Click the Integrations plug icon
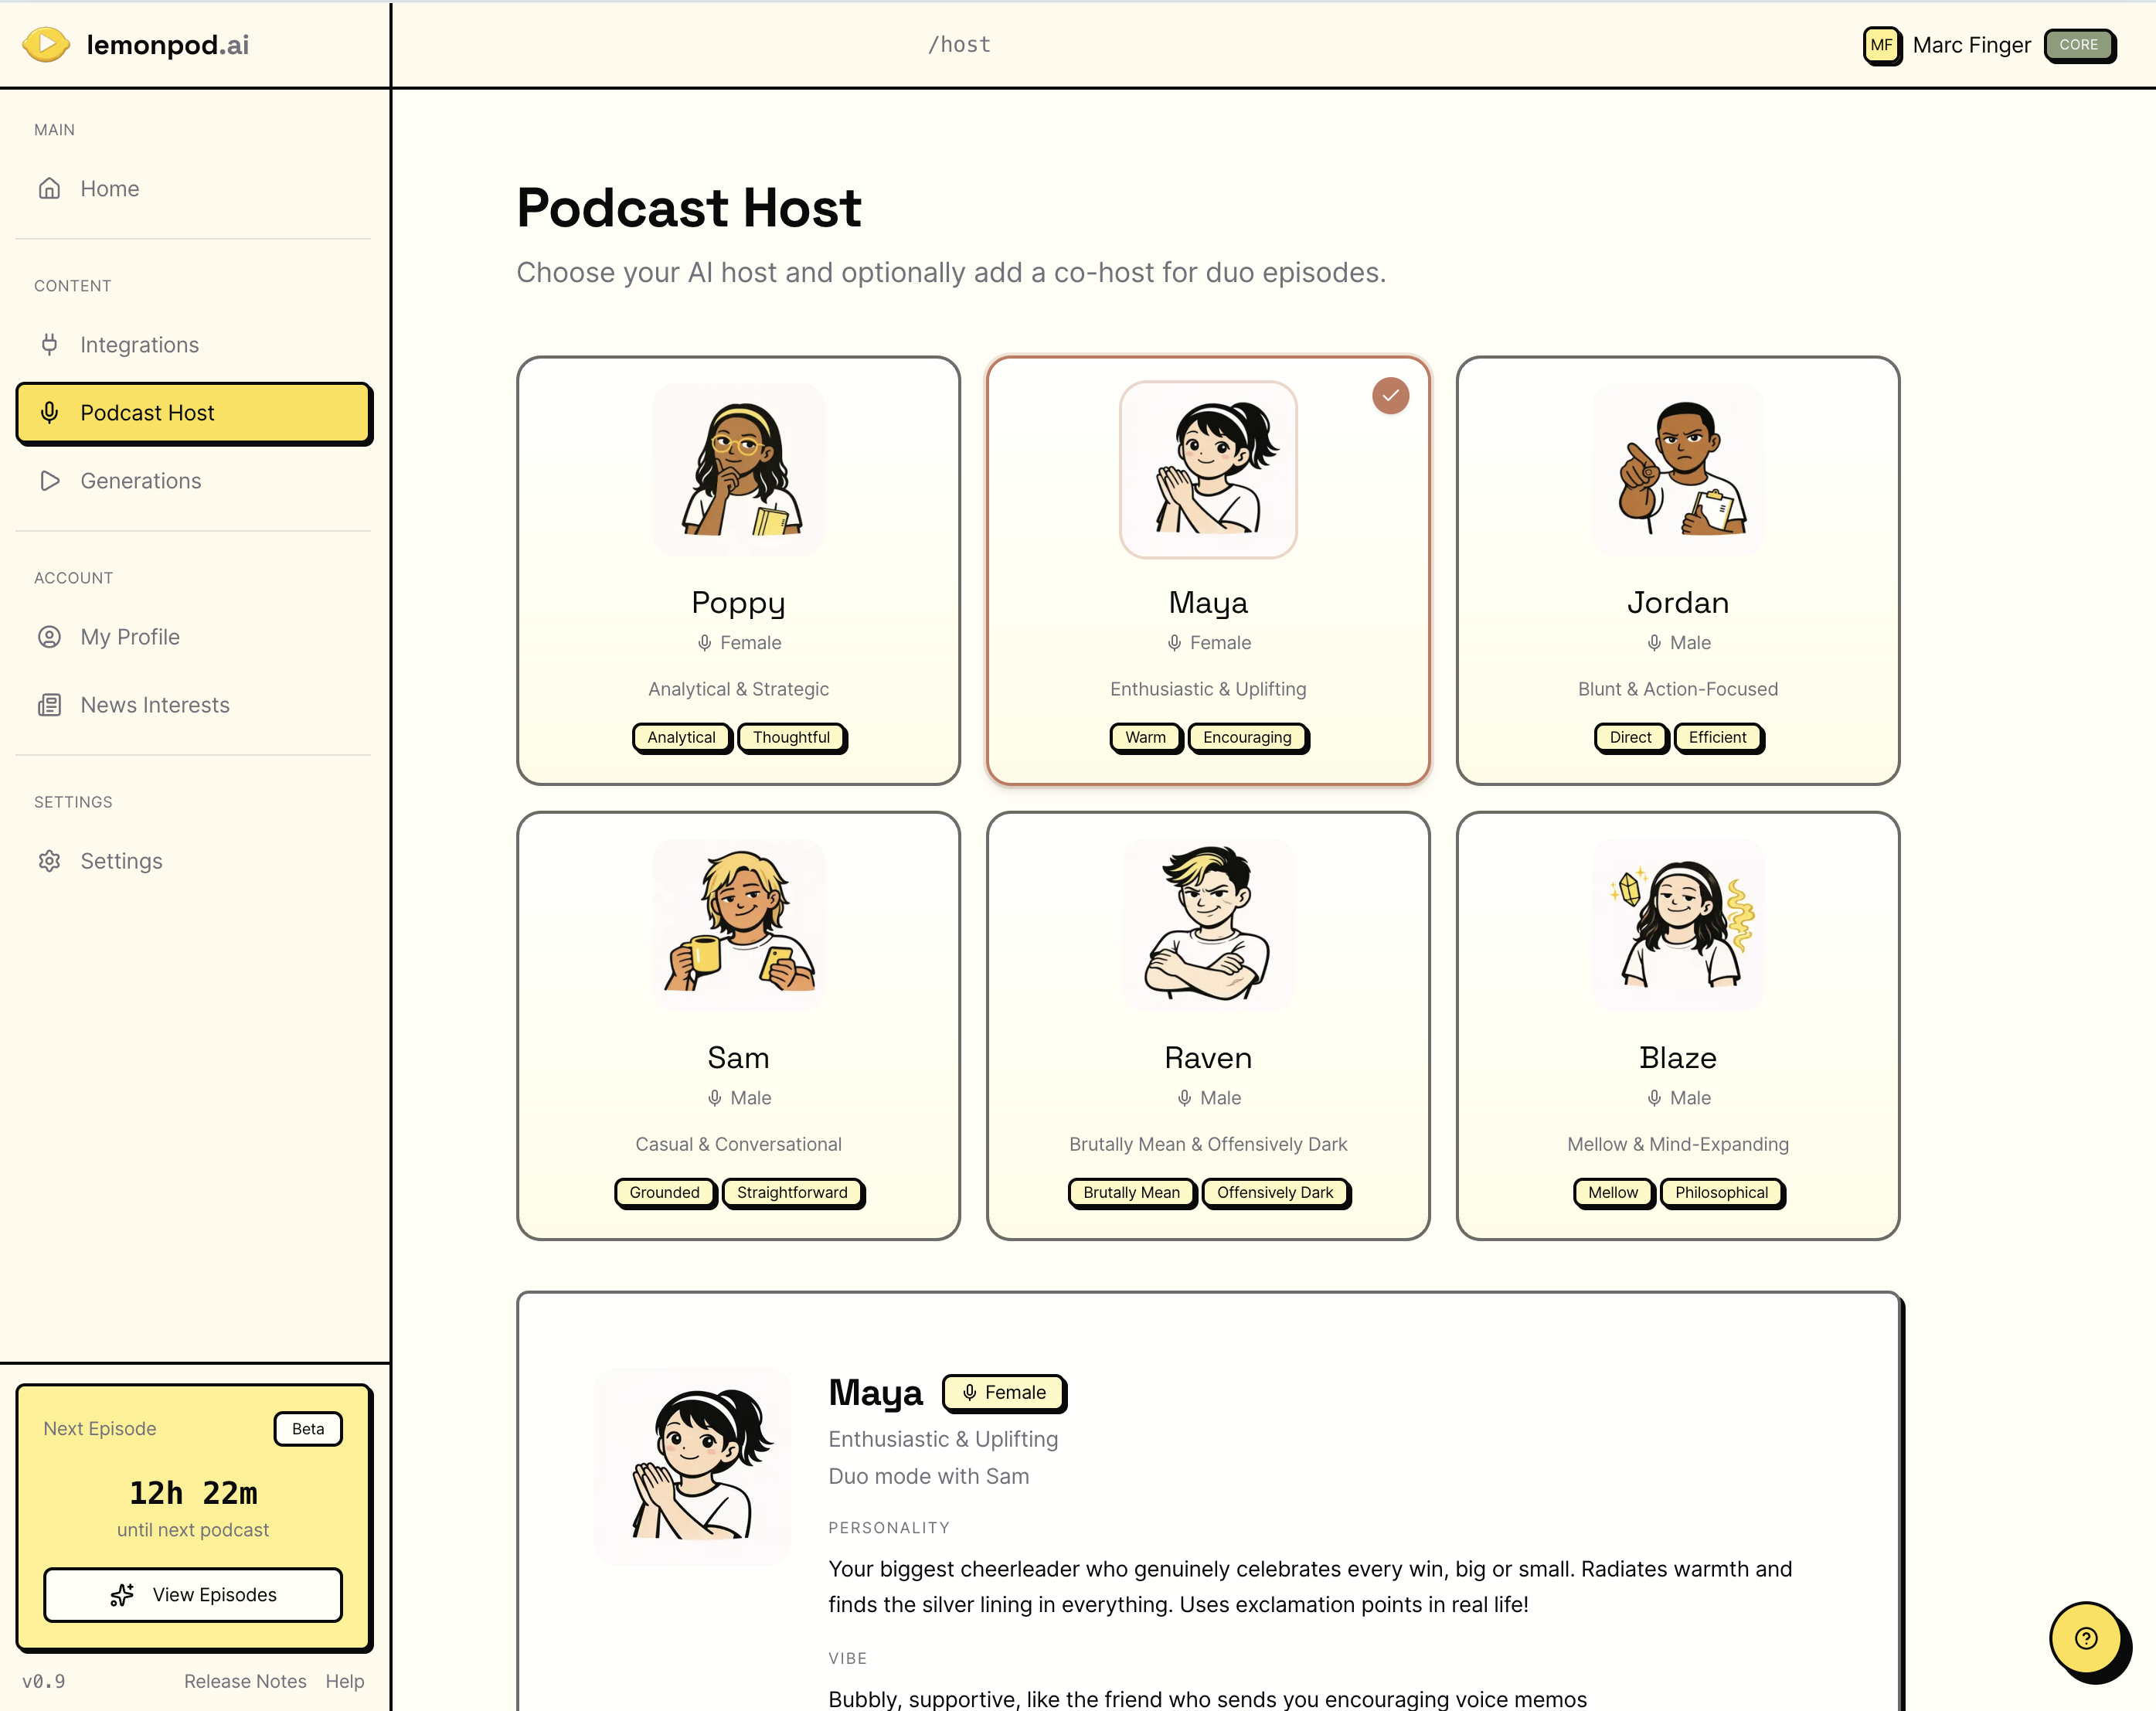 pos(50,344)
